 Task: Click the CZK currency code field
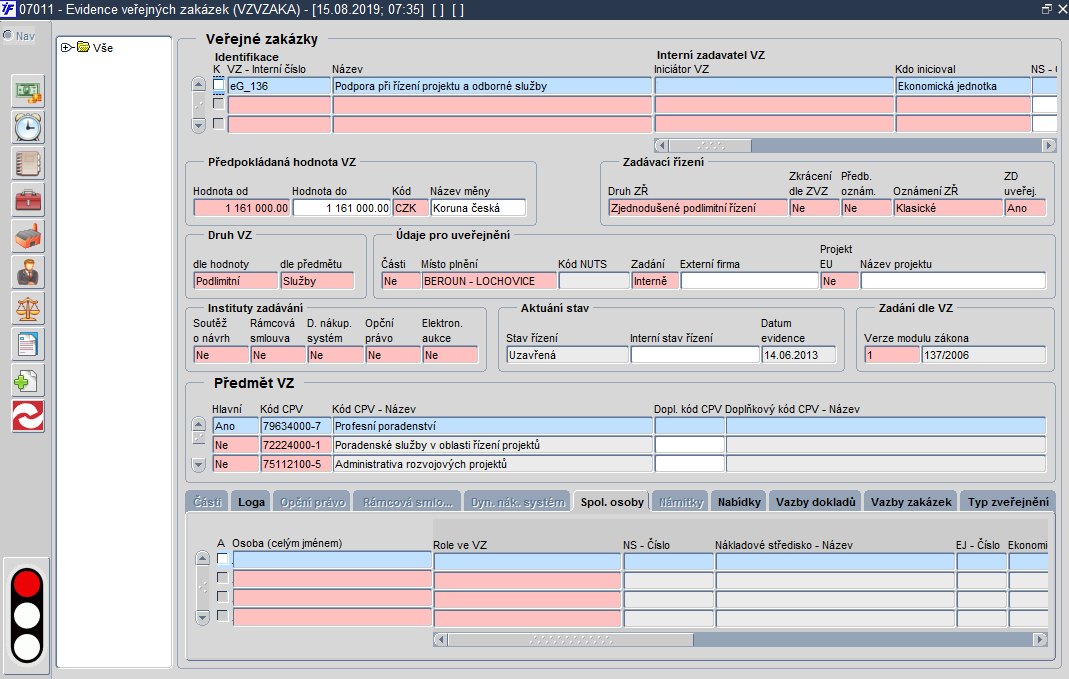[x=410, y=208]
